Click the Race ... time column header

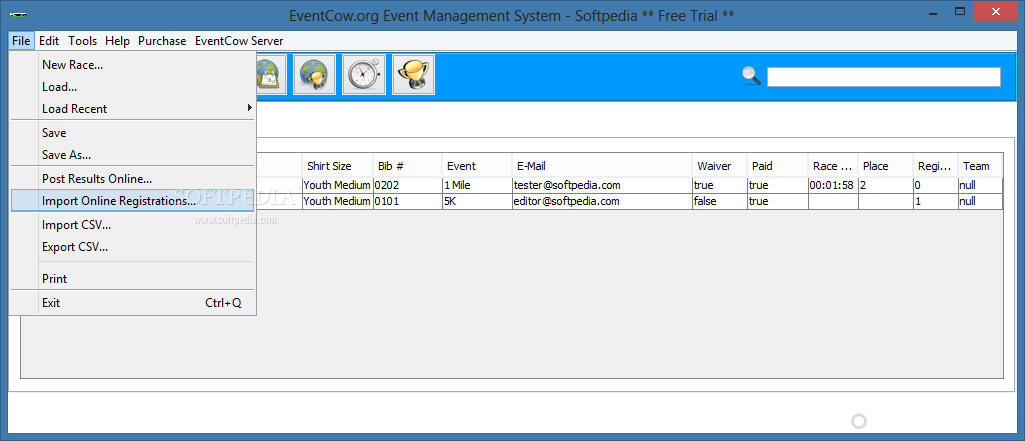[x=832, y=166]
